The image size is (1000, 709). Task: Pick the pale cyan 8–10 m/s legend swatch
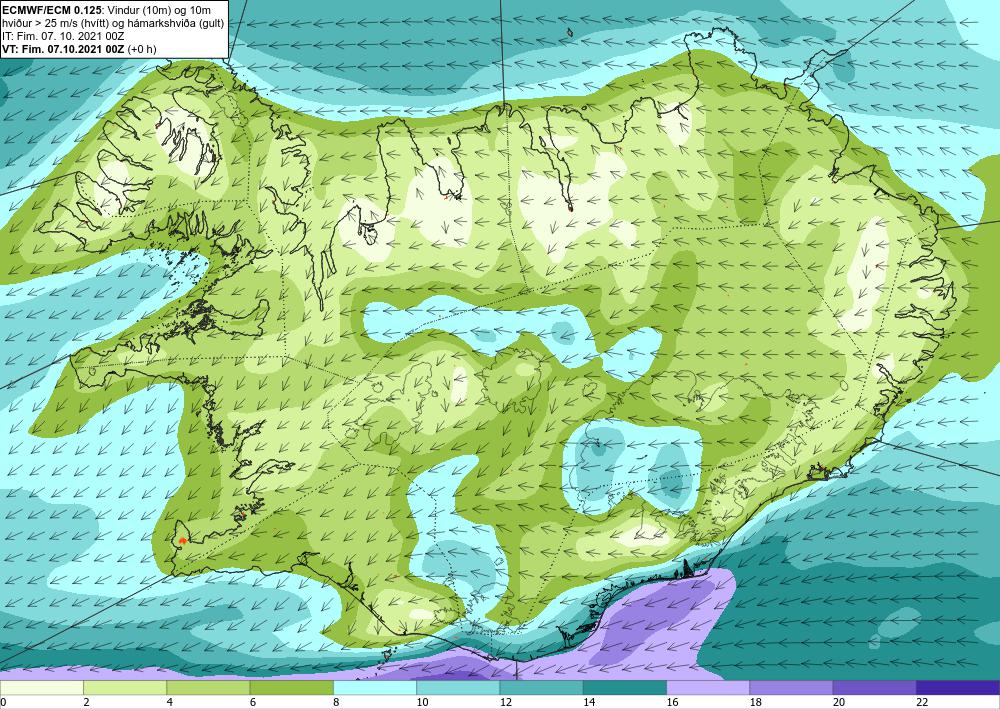375,688
